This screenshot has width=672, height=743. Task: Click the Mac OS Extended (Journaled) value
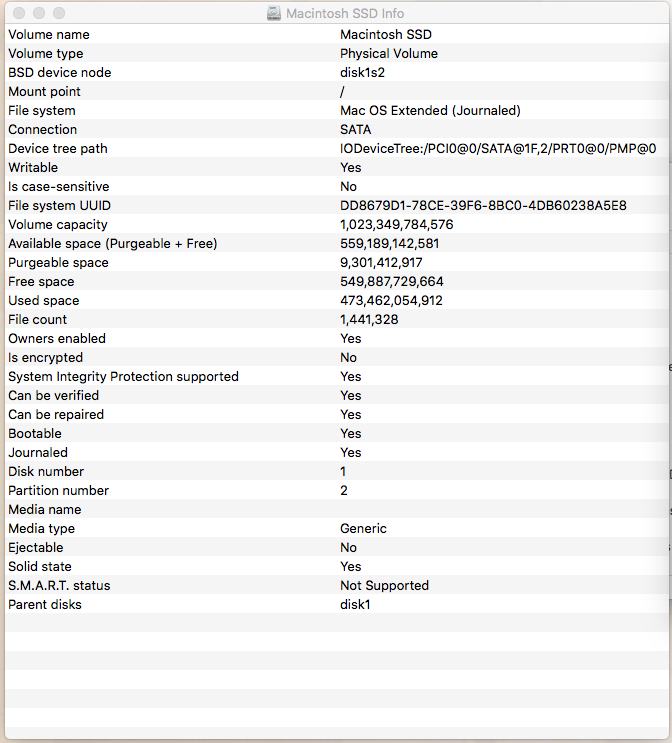pos(430,110)
